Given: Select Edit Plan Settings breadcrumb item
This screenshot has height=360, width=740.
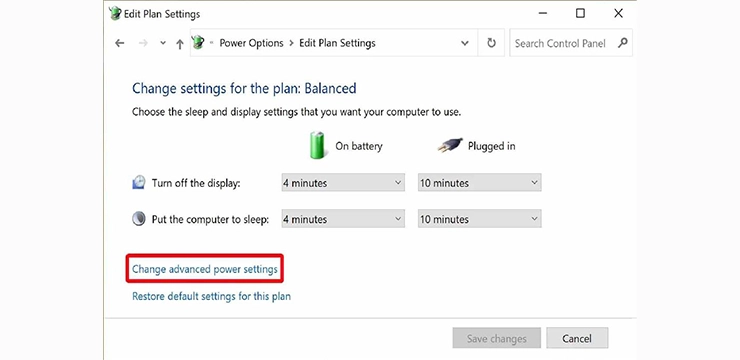Looking at the screenshot, I should coord(337,43).
